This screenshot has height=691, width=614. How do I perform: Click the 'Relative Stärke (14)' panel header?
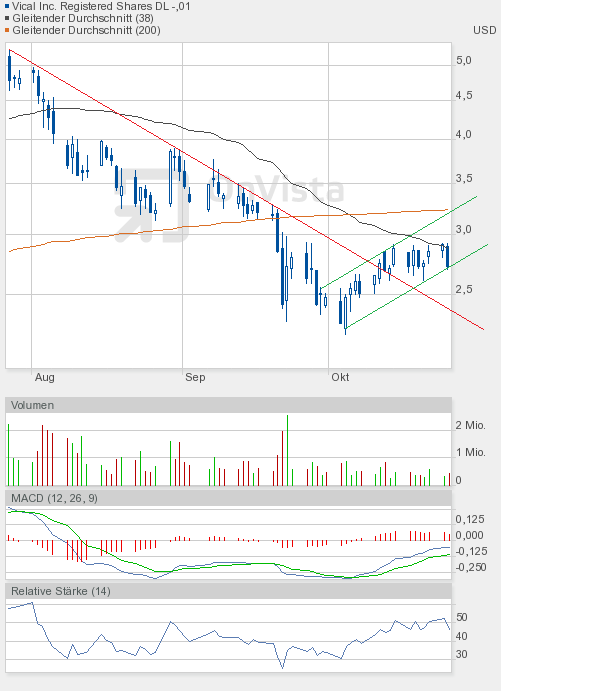tap(228, 591)
